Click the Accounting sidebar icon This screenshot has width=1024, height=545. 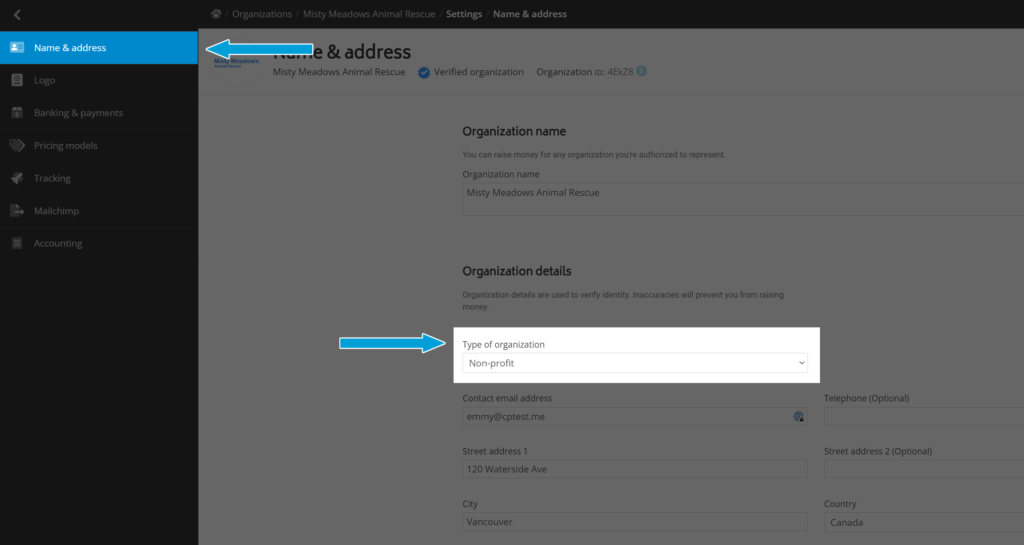tap(17, 243)
